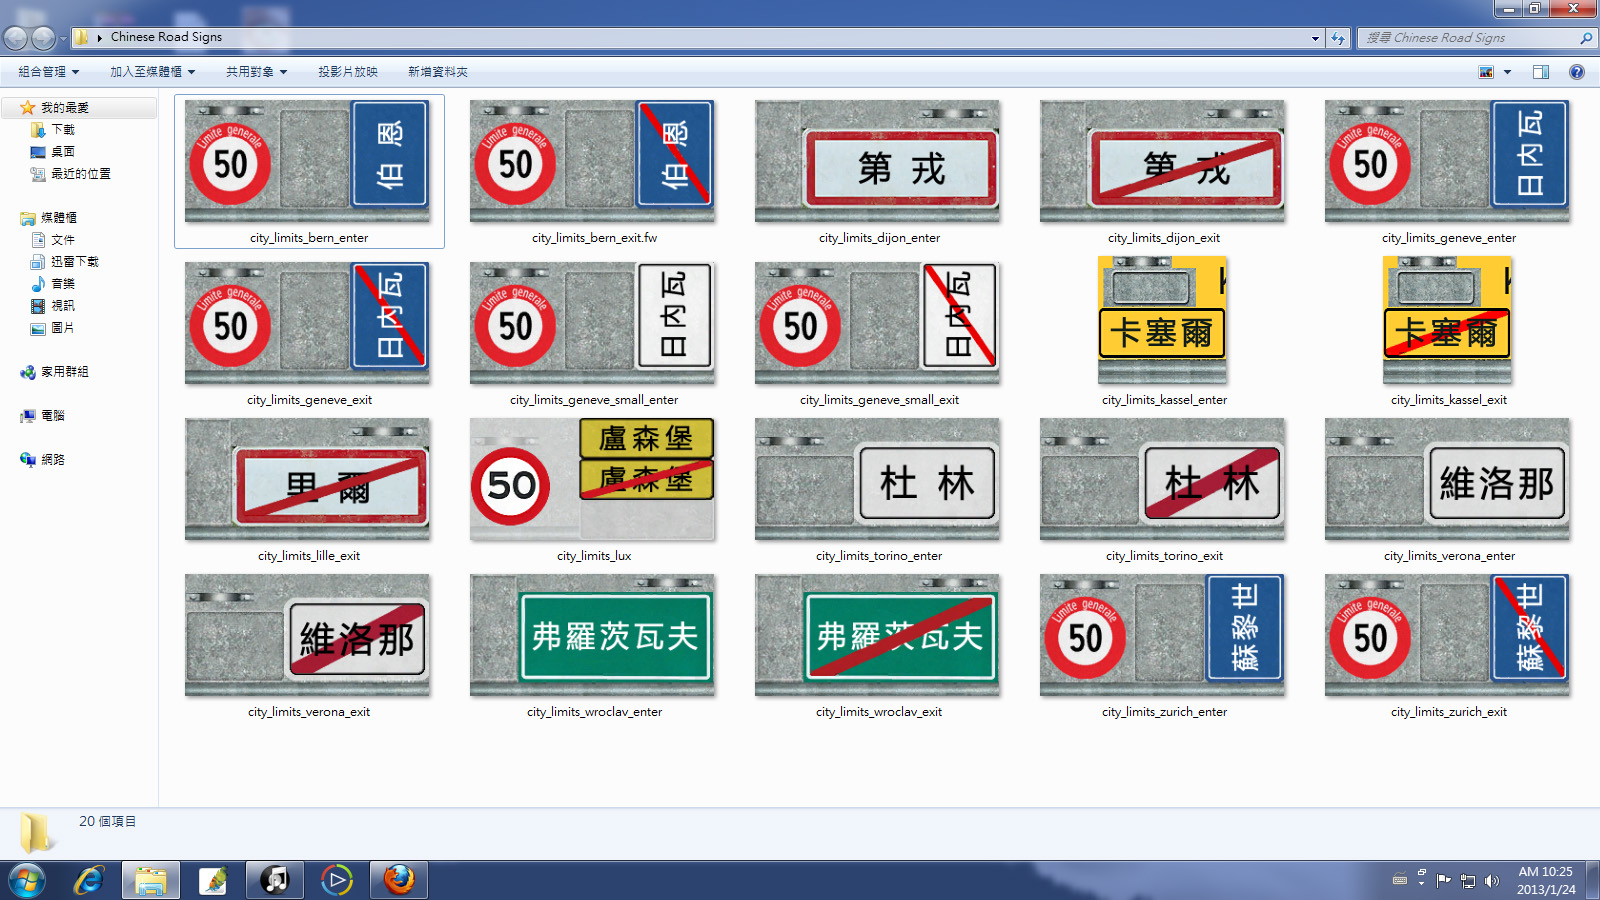Click the change view icon in toolbar
This screenshot has height=900, width=1600.
(x=1486, y=72)
